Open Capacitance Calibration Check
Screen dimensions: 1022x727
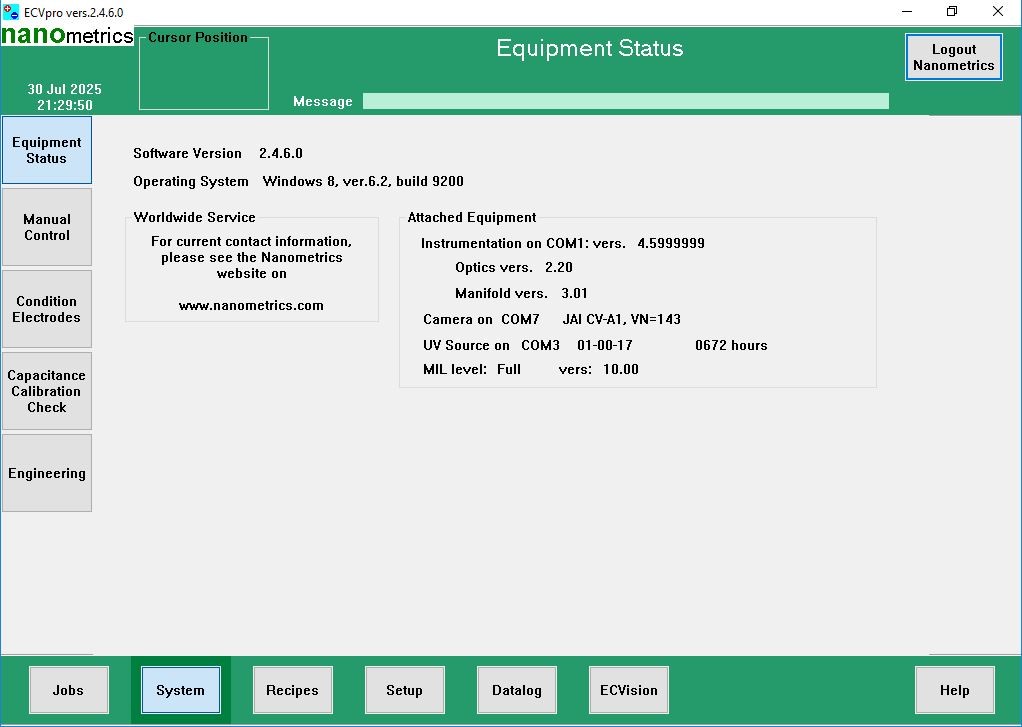(46, 390)
